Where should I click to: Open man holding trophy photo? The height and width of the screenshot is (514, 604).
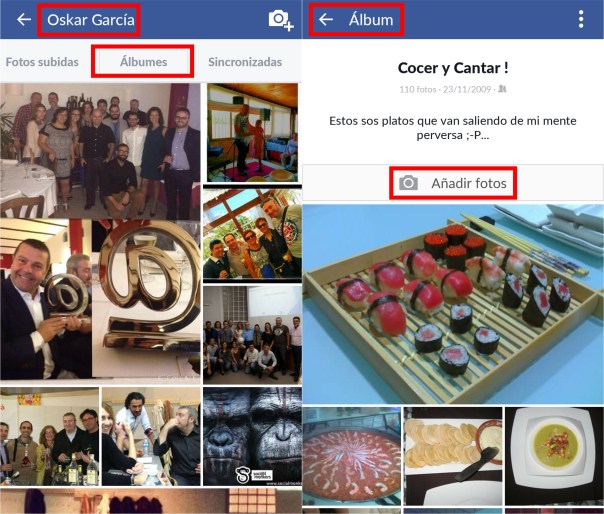click(x=46, y=299)
